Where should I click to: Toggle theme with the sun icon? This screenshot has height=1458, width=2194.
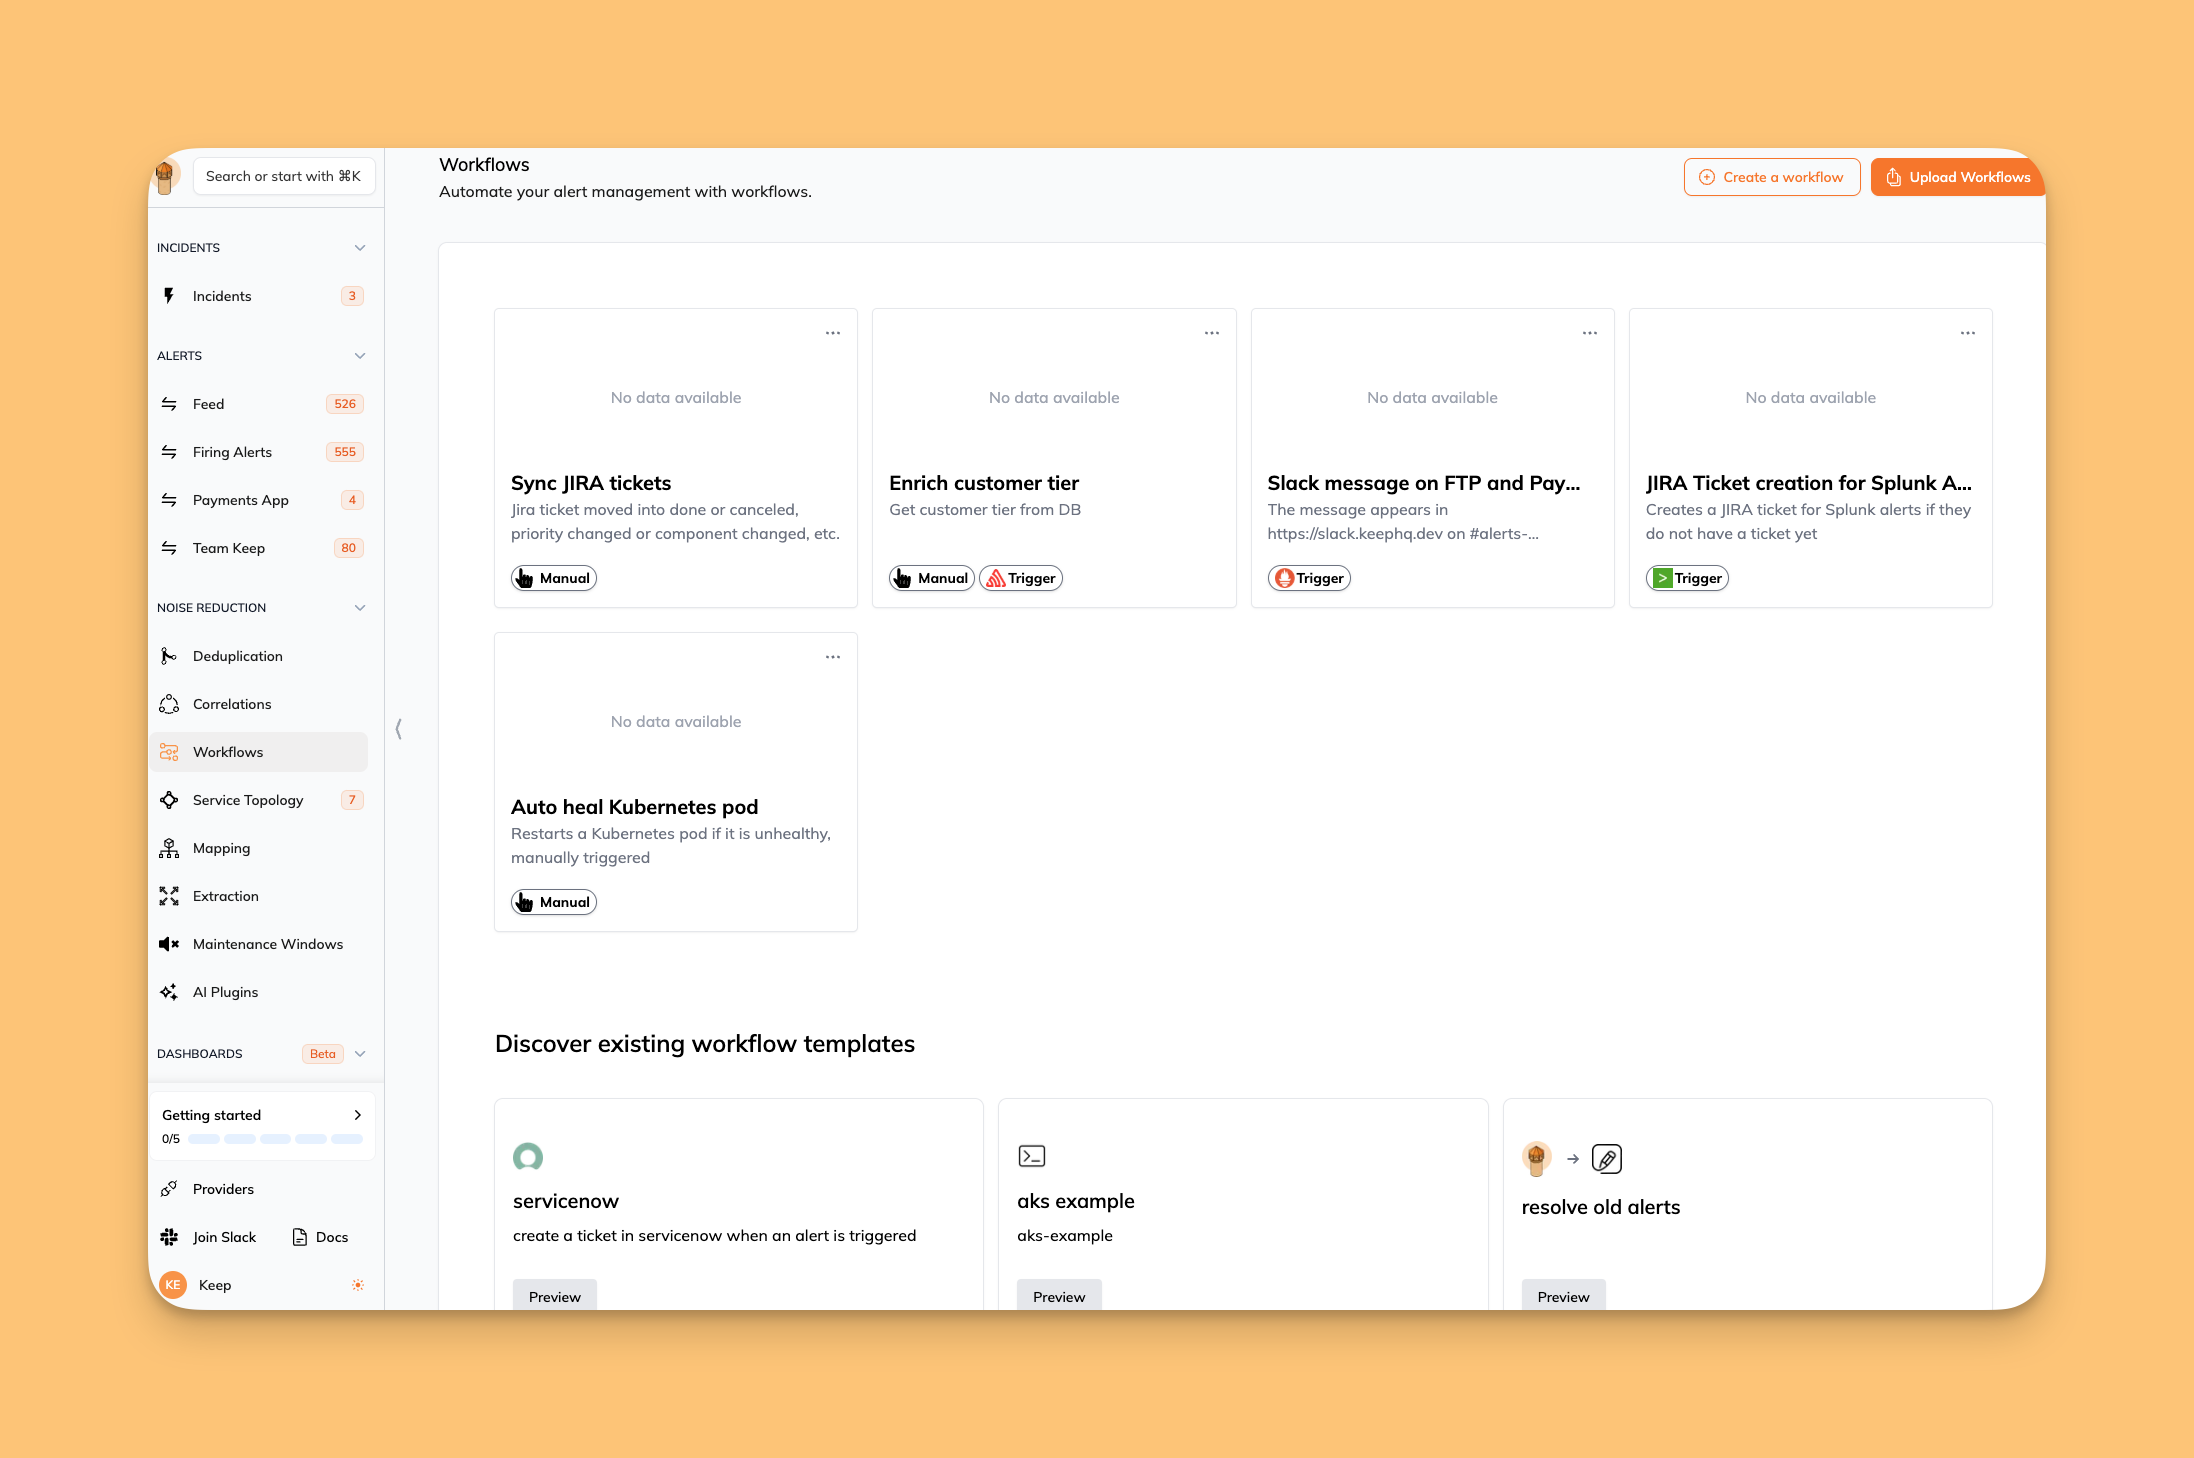pyautogui.click(x=358, y=1285)
